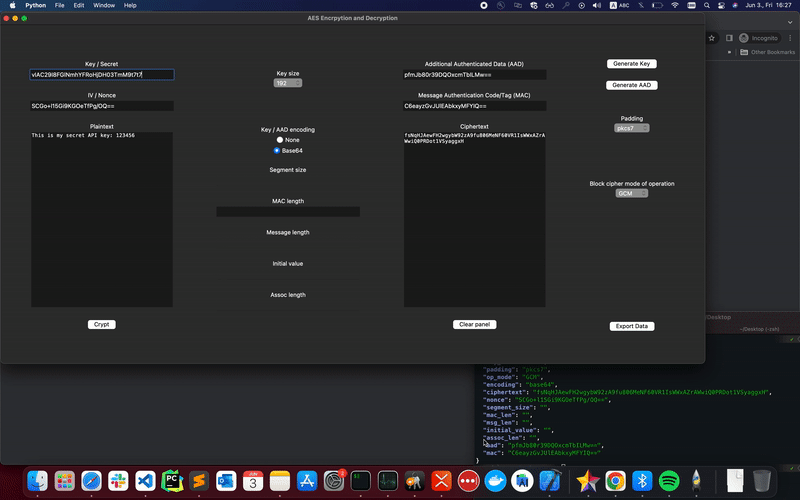Click the Generate AAD button
This screenshot has width=800, height=500.
632,85
